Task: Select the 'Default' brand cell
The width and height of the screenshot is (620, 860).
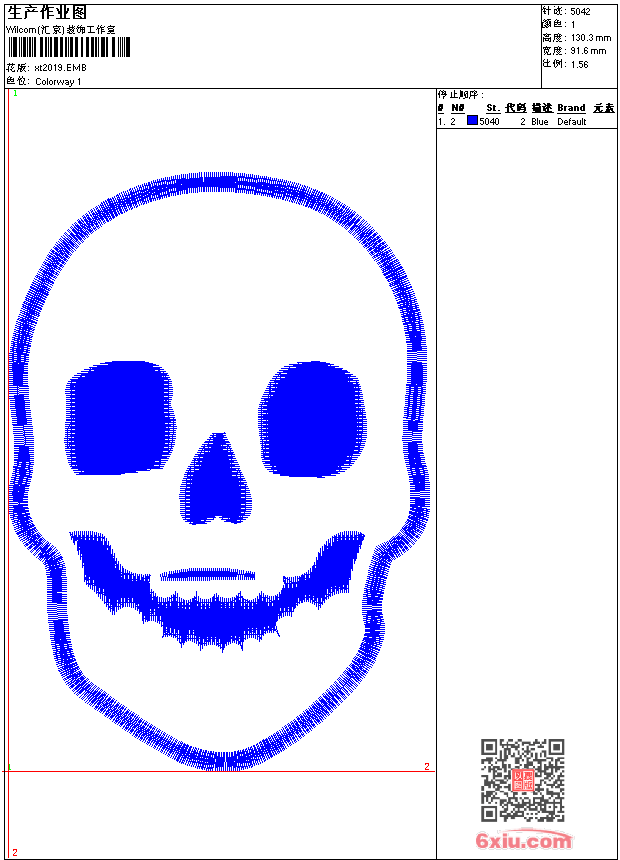Action: 572,122
